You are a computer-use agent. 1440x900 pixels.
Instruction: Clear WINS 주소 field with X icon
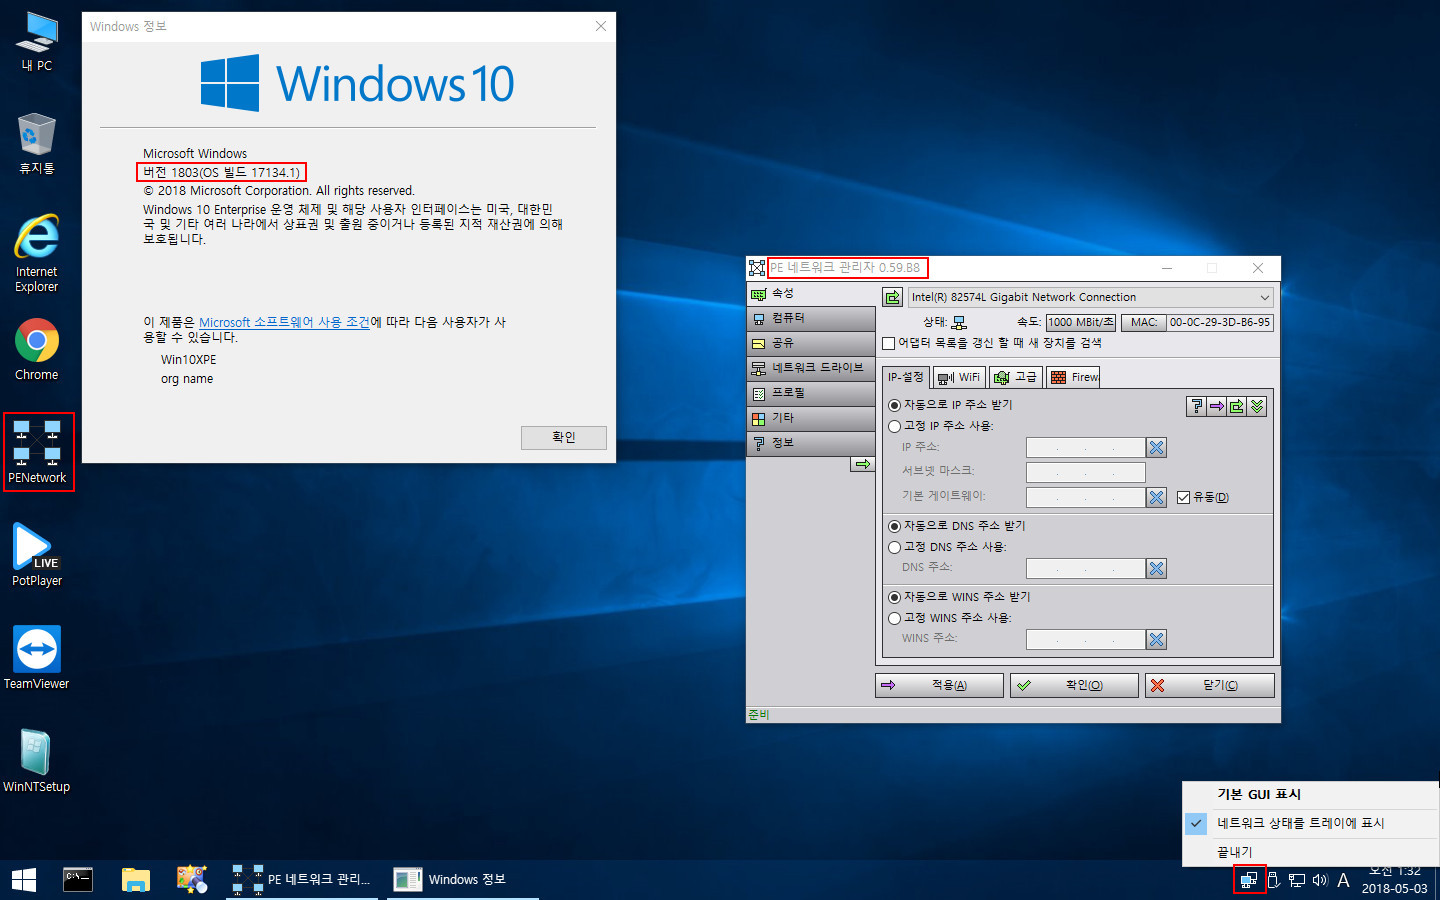click(1156, 639)
